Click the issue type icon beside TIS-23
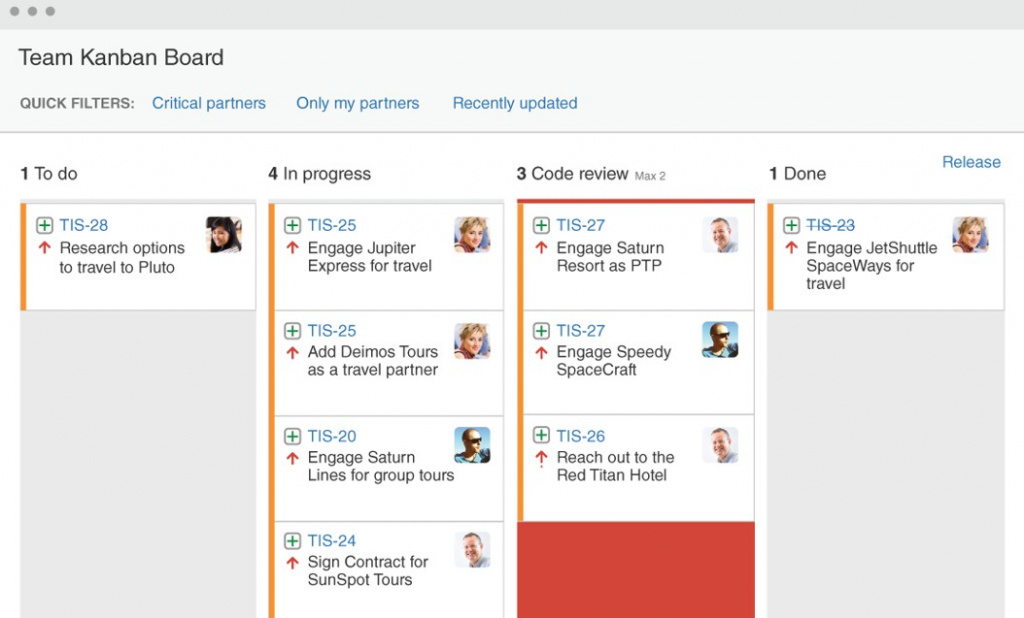Screen dimensions: 1024x618 coord(791,226)
